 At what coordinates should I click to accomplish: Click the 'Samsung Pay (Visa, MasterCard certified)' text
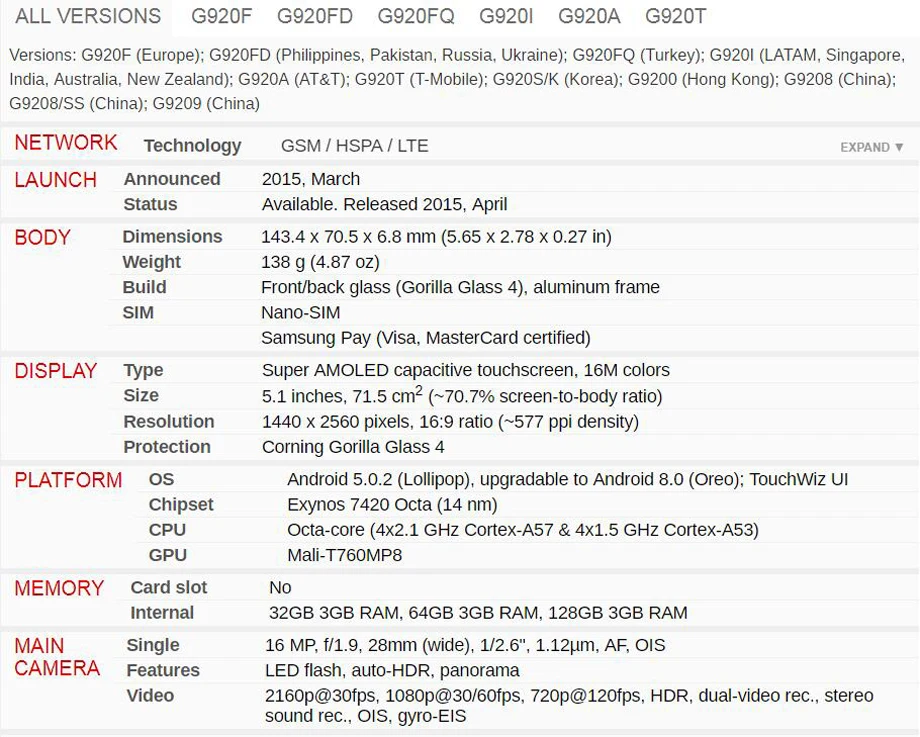coord(426,338)
